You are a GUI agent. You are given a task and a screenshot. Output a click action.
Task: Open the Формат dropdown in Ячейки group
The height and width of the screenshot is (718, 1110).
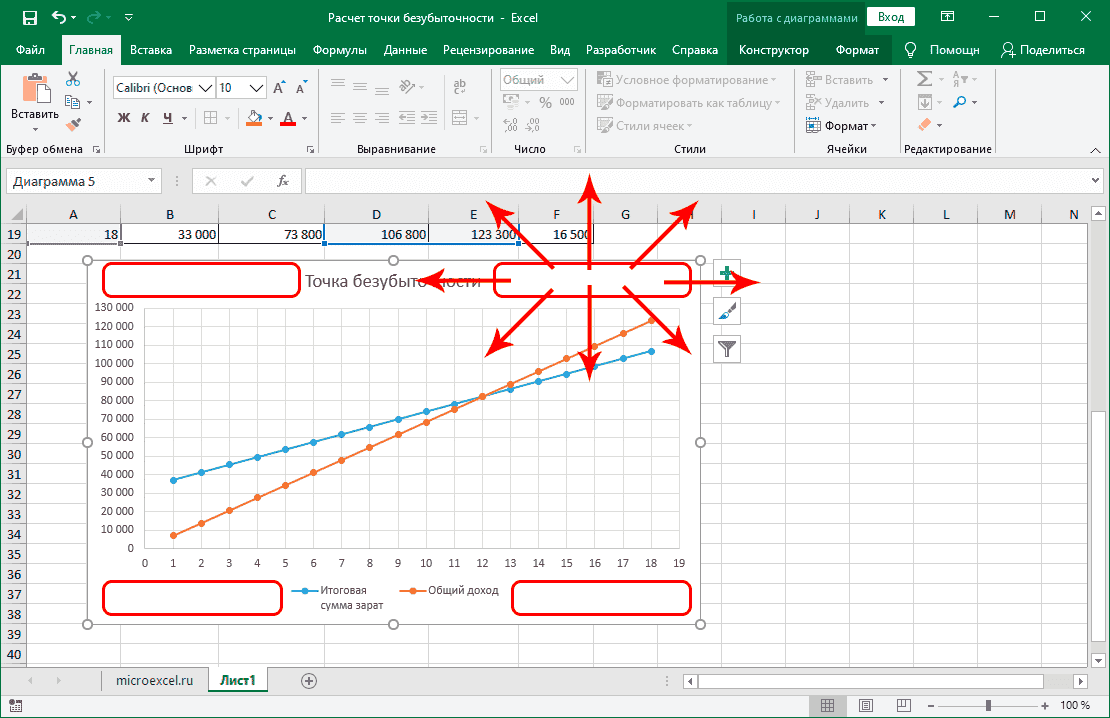845,125
